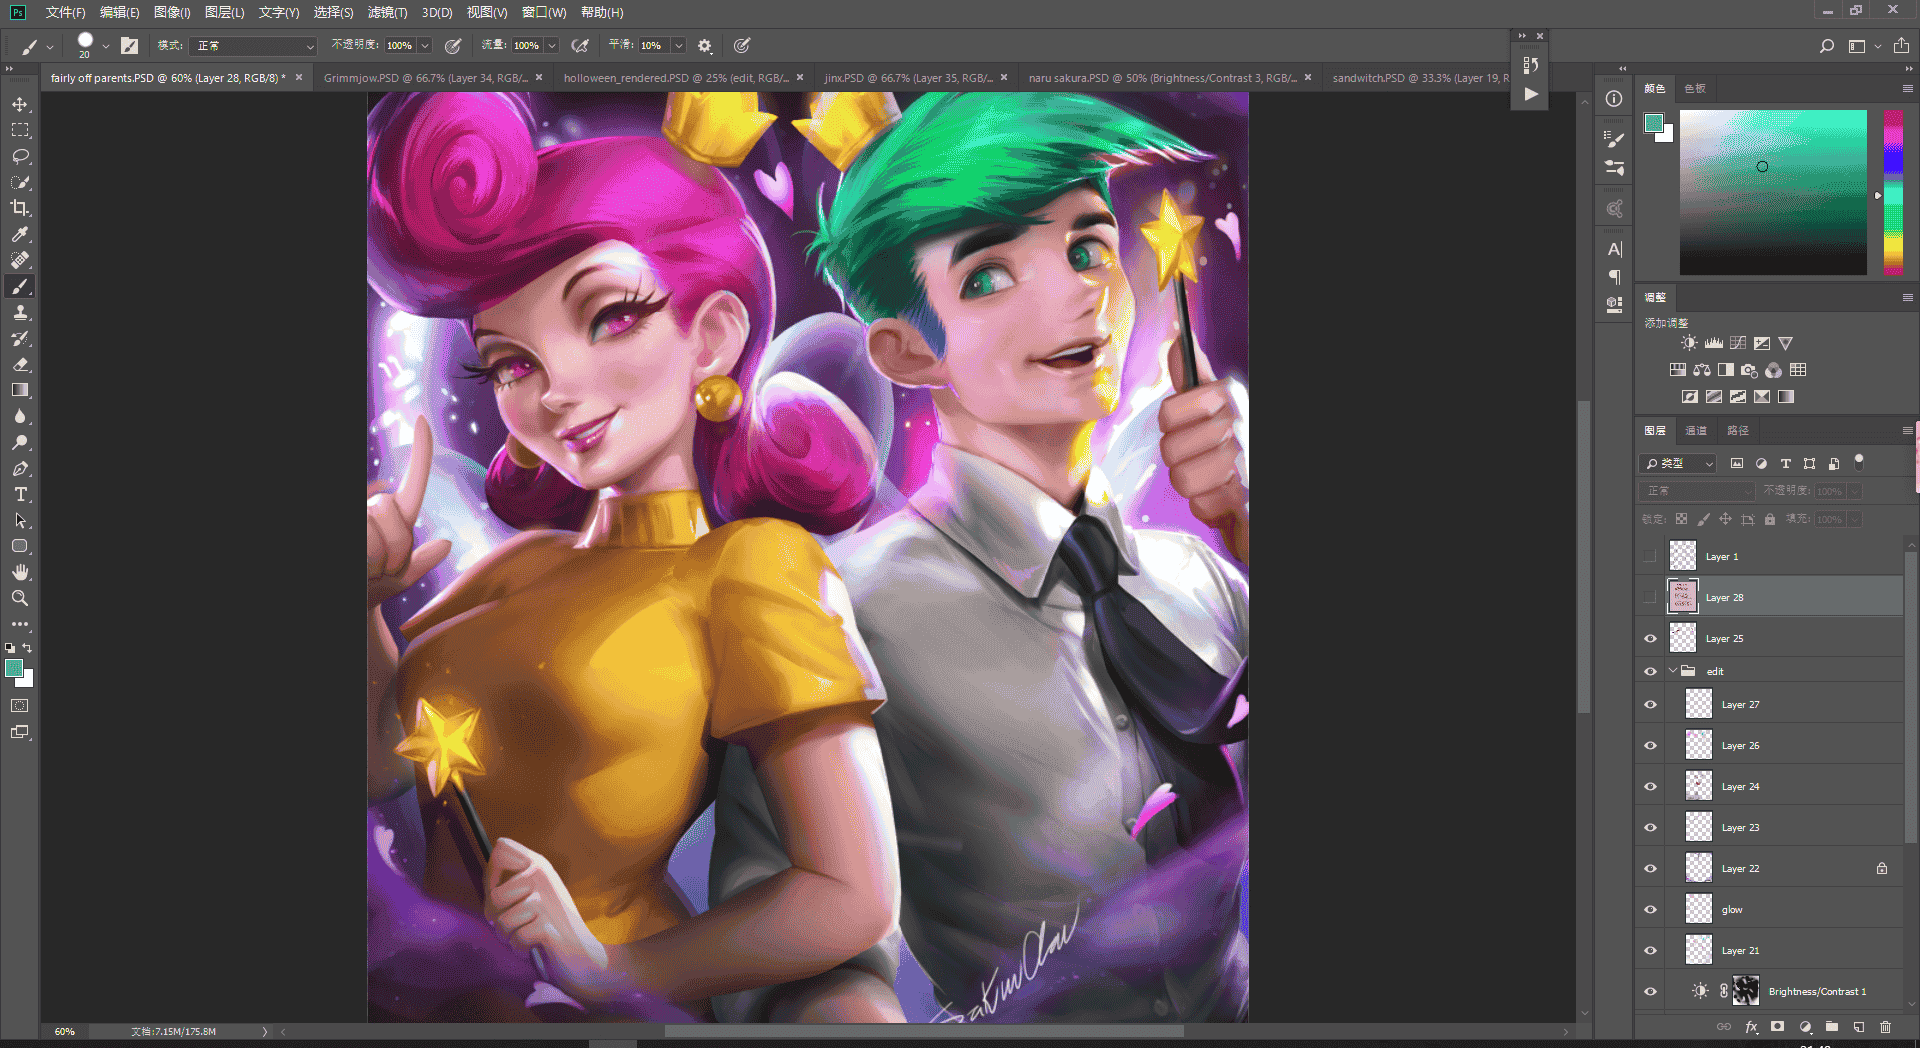The width and height of the screenshot is (1920, 1048).
Task: Select the Rectangular Marquee tool
Action: (20, 130)
